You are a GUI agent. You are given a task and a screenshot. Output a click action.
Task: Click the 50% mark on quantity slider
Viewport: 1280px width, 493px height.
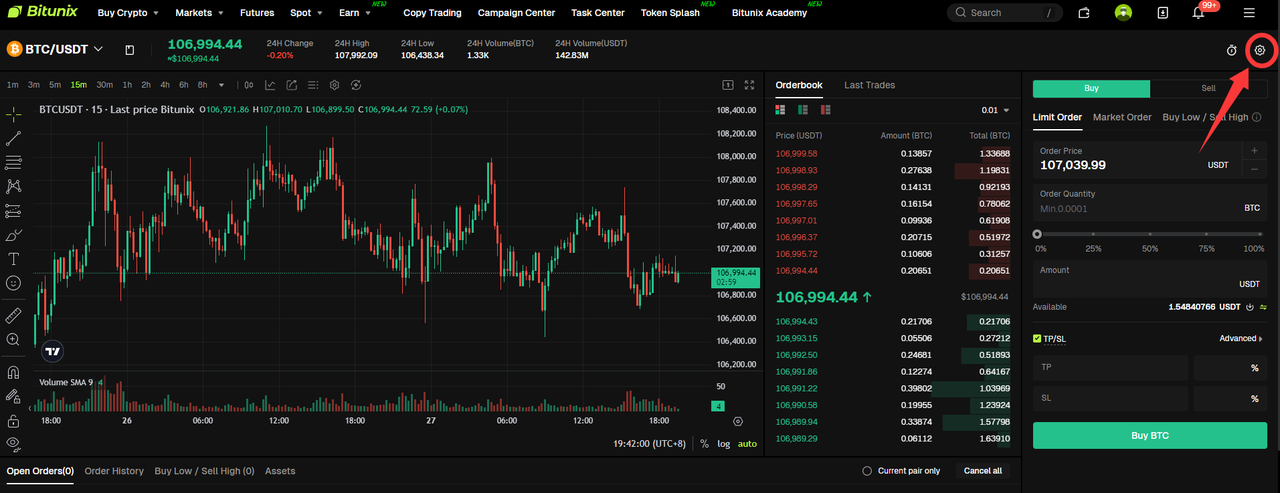(1150, 234)
